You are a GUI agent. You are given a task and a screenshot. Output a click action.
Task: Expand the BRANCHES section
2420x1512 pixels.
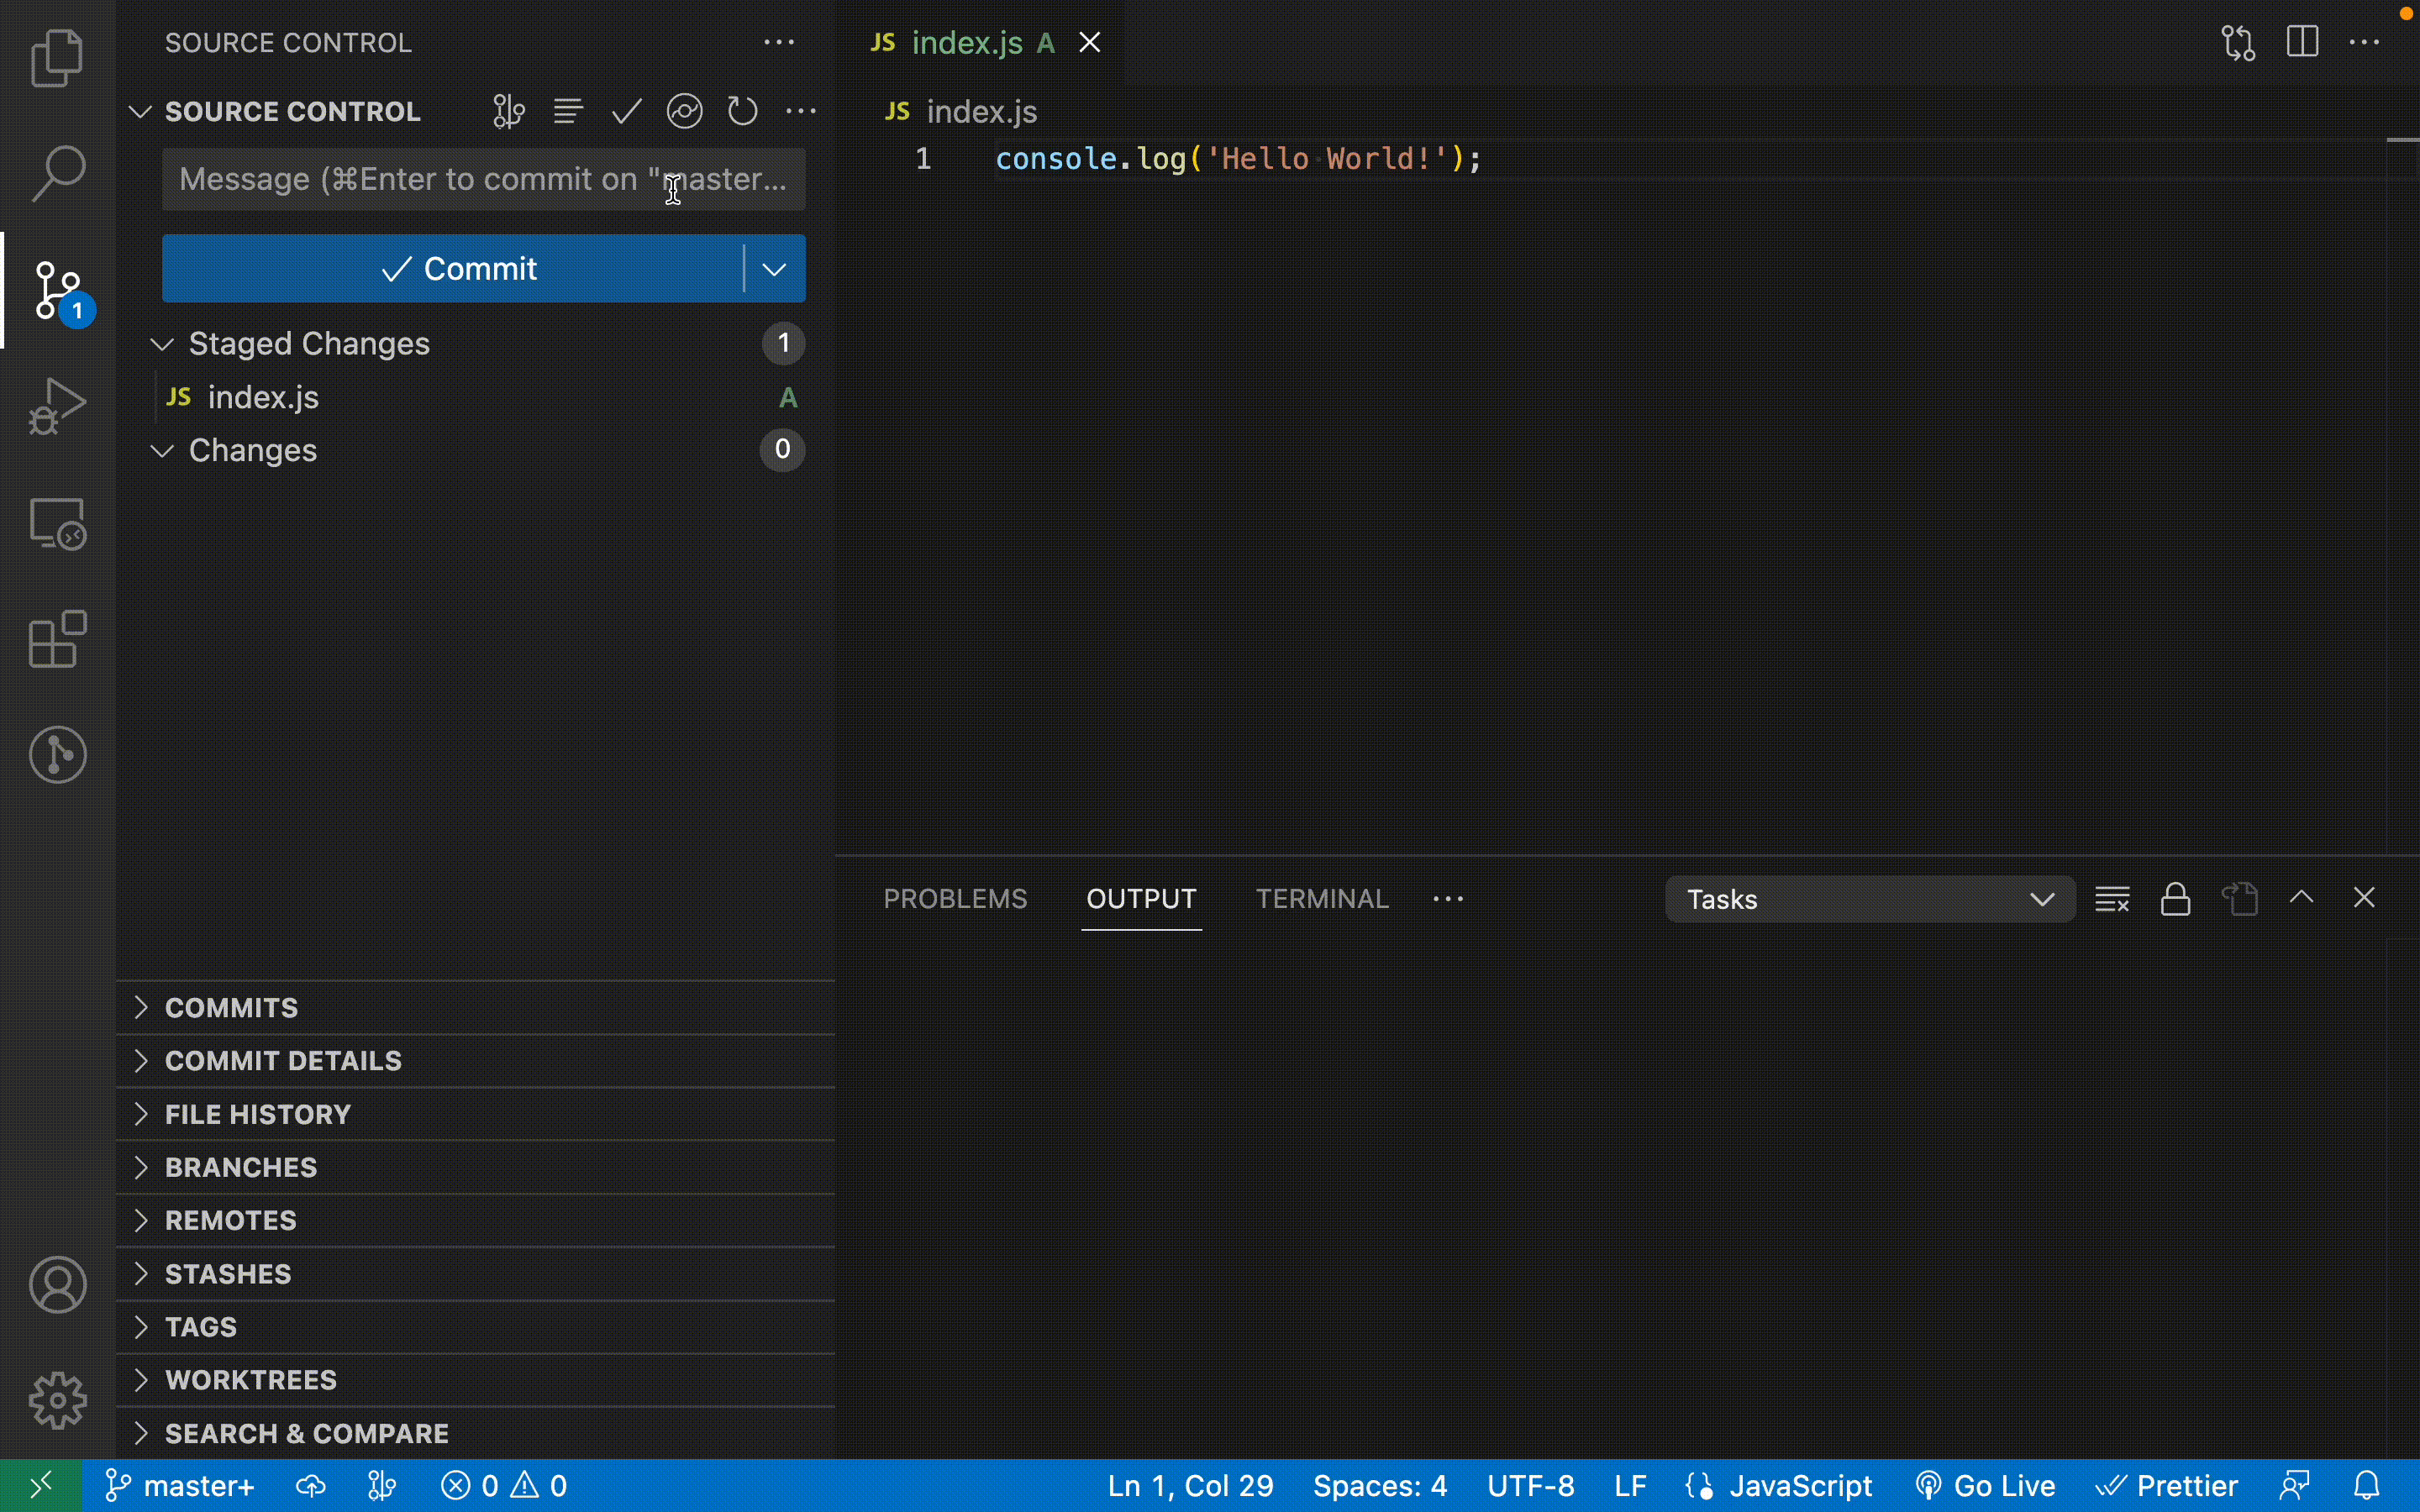pos(241,1167)
